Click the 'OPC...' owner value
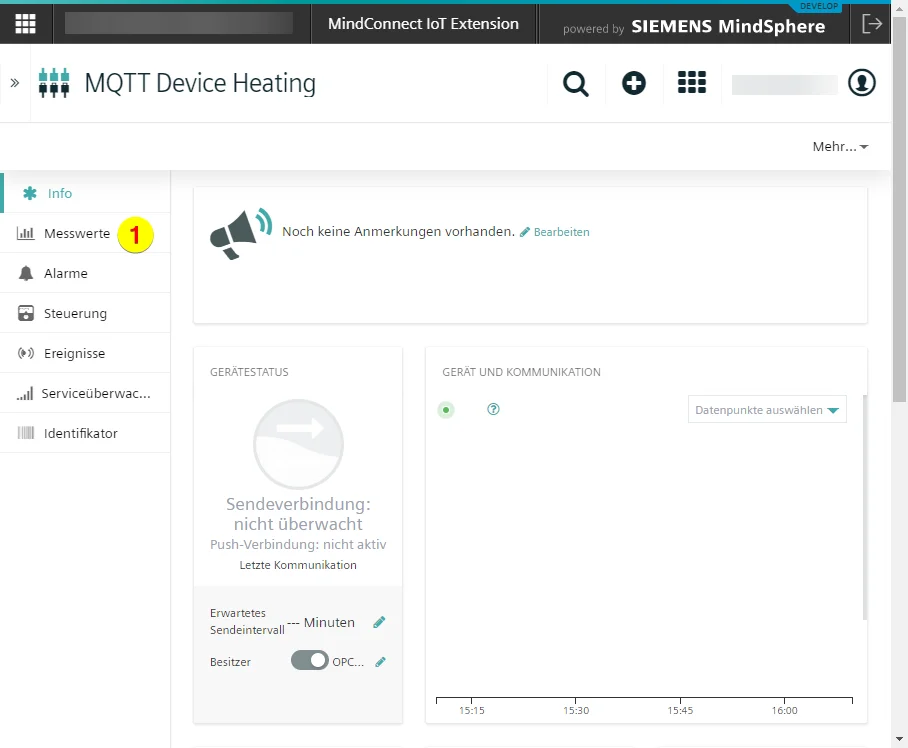908x748 pixels. click(348, 662)
